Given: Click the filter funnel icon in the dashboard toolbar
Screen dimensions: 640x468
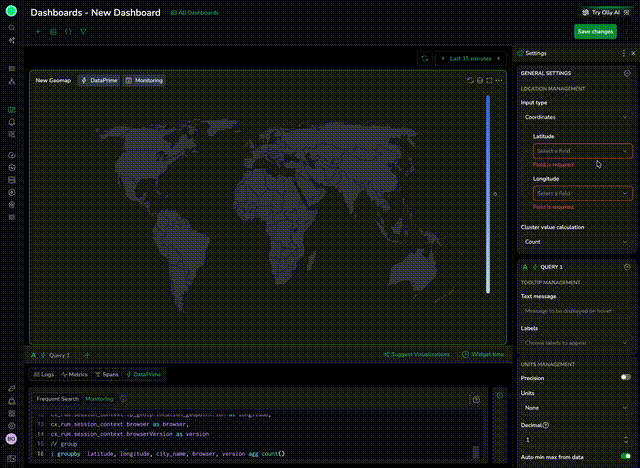Looking at the screenshot, I should (83, 32).
